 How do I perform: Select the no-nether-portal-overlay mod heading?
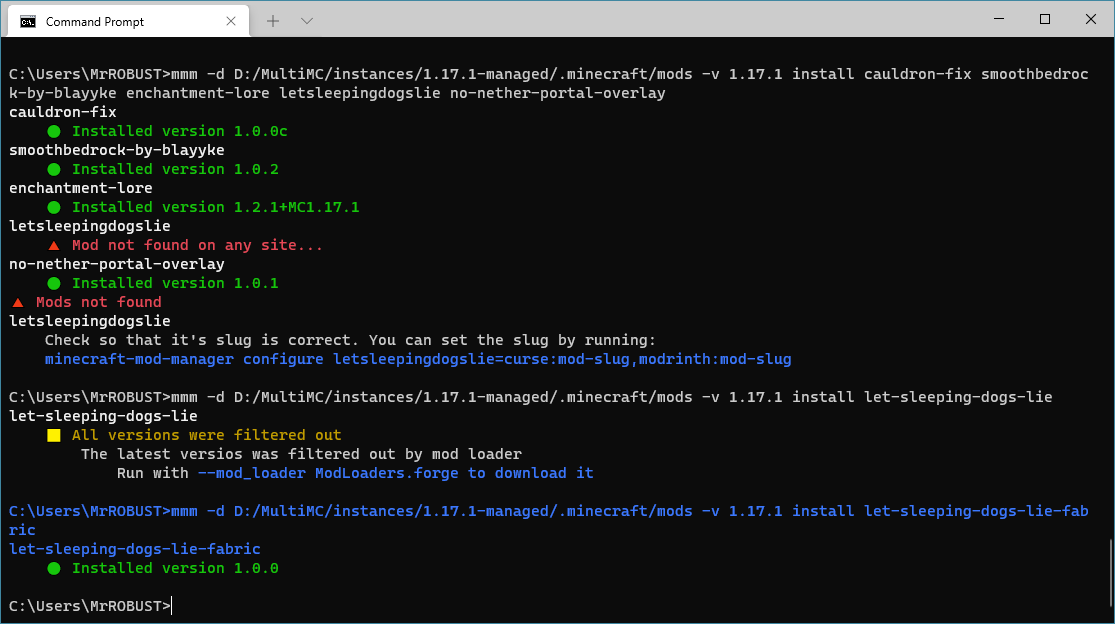(x=115, y=264)
